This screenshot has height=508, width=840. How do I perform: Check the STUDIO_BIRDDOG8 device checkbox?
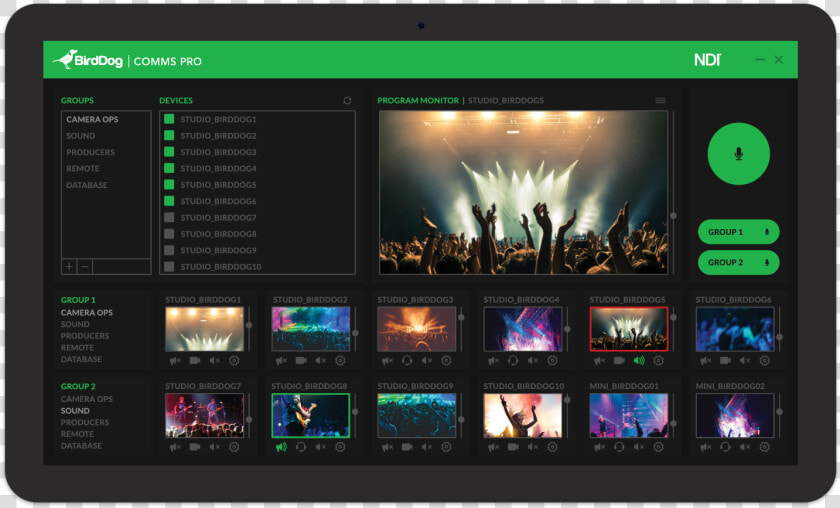coord(169,234)
